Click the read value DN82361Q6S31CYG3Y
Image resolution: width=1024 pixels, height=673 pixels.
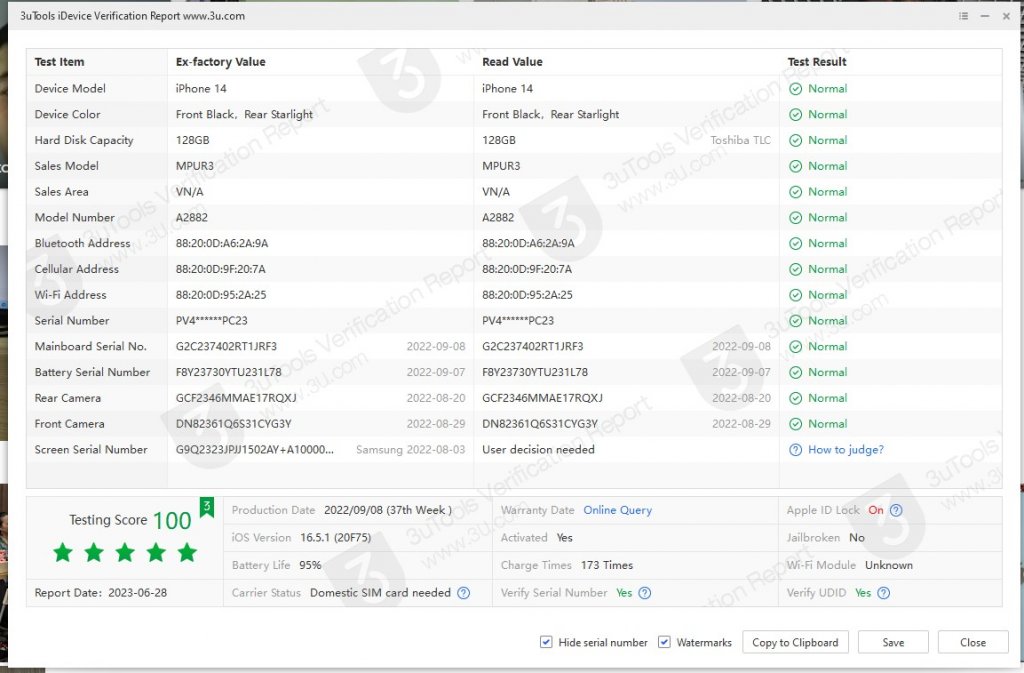(x=540, y=424)
